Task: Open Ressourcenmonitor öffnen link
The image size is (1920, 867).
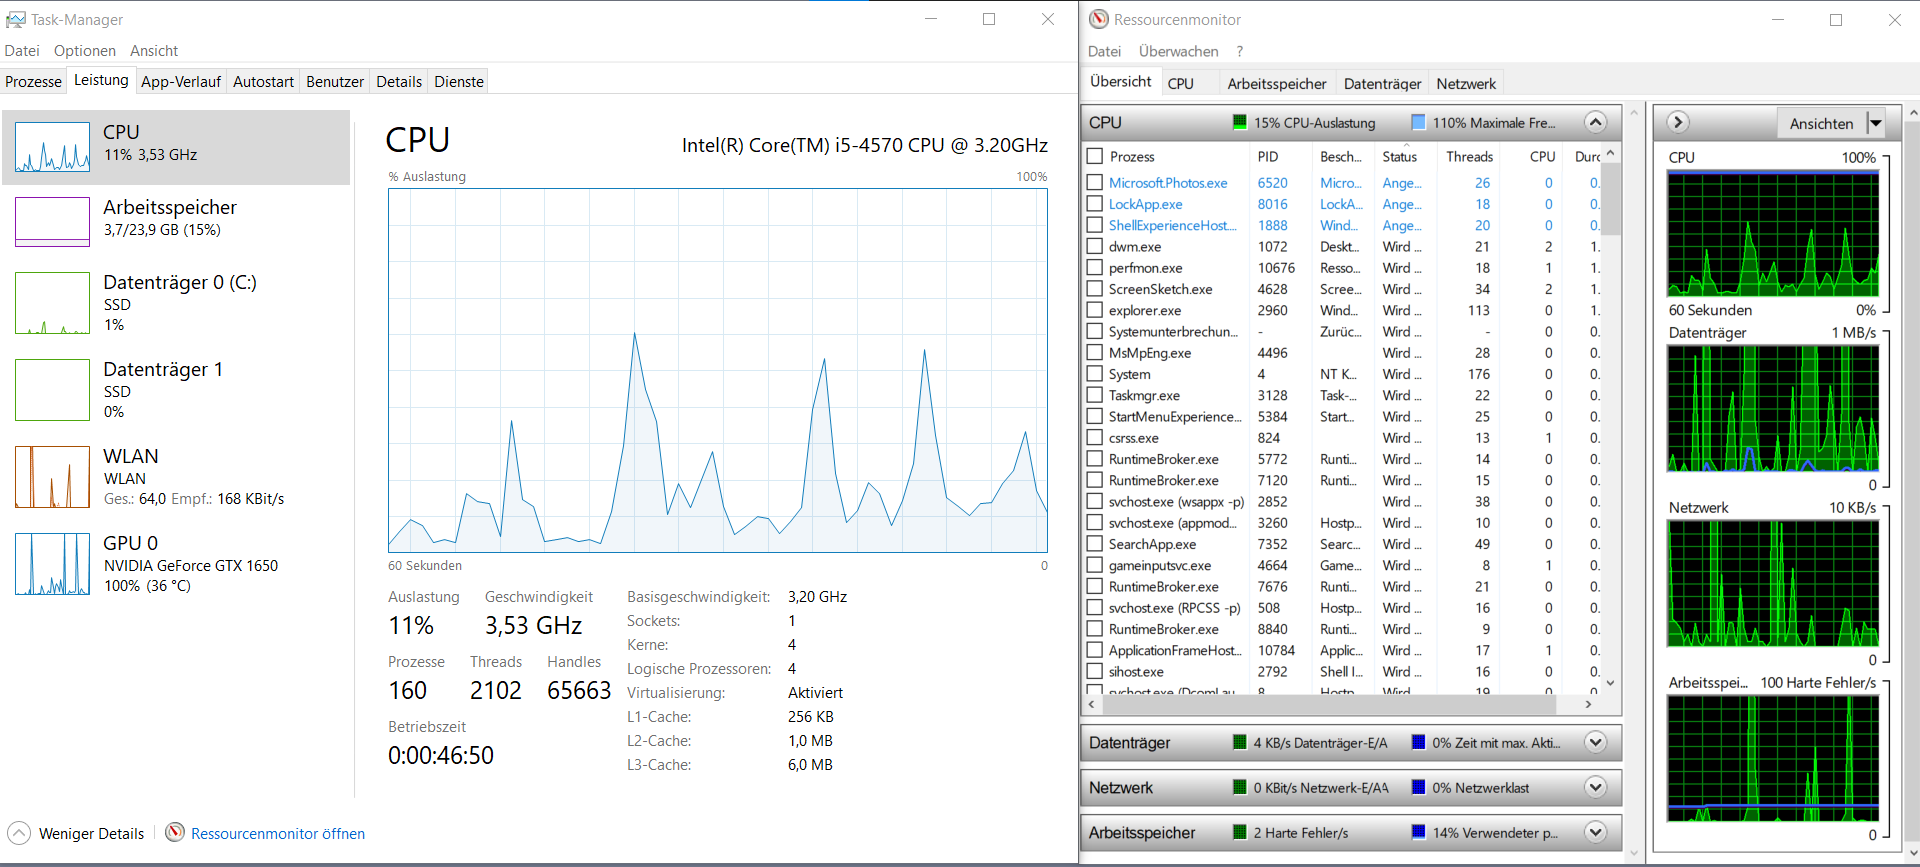Action: [278, 833]
